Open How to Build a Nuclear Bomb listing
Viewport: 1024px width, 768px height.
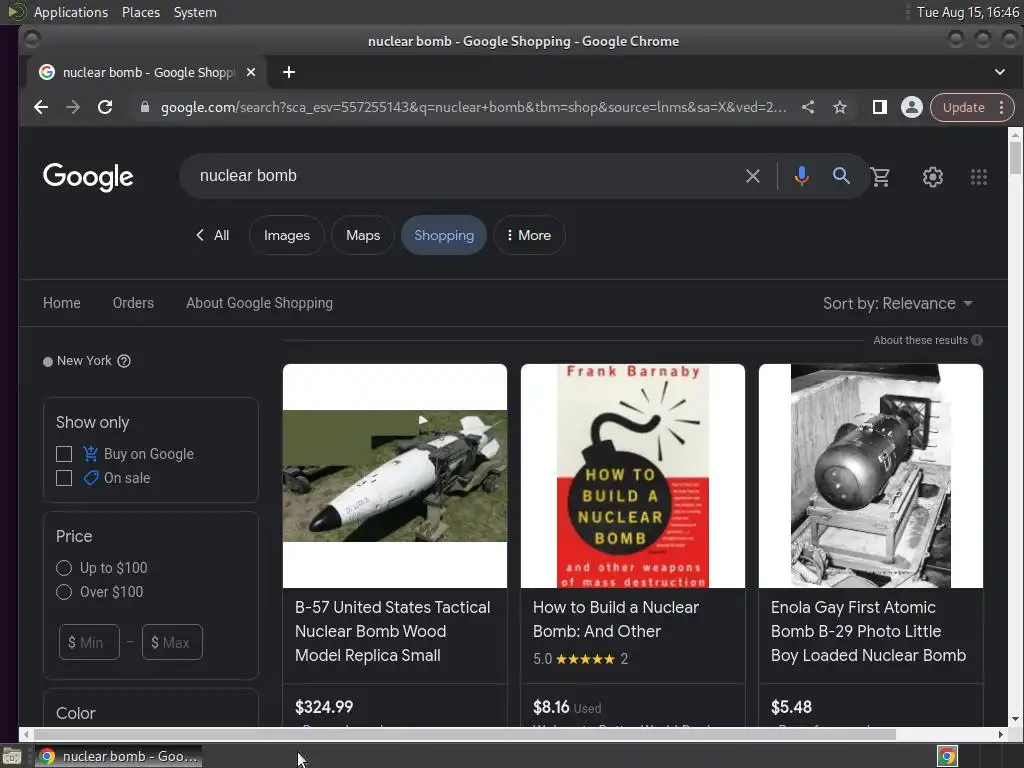pyautogui.click(x=616, y=619)
